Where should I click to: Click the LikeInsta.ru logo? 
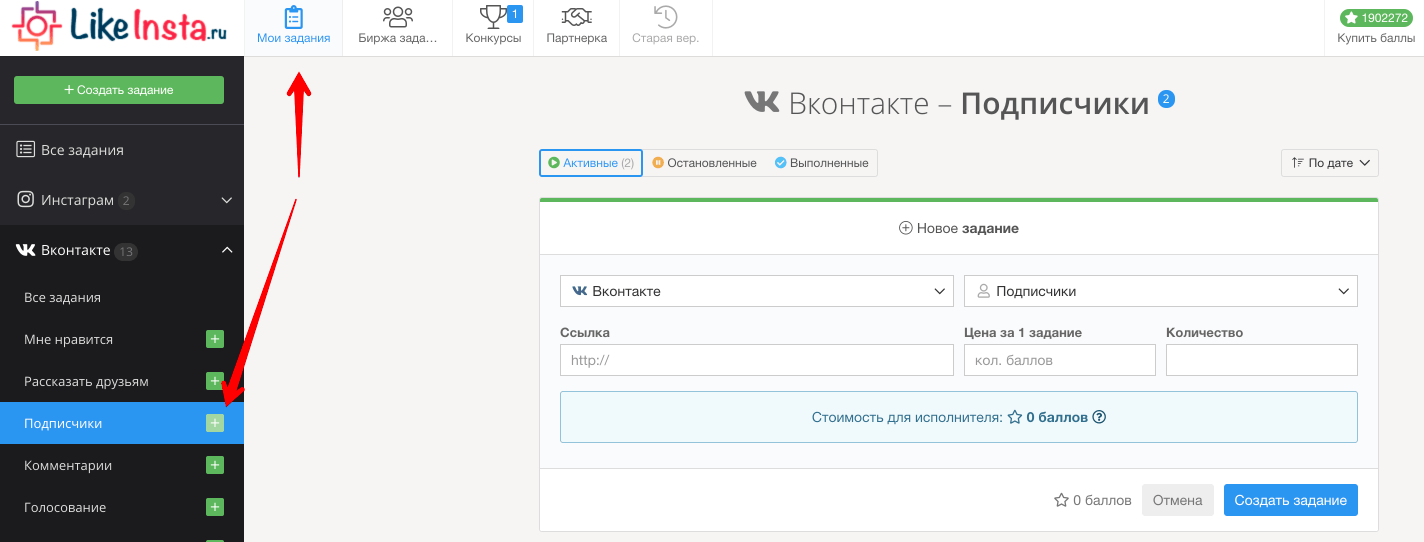click(119, 26)
